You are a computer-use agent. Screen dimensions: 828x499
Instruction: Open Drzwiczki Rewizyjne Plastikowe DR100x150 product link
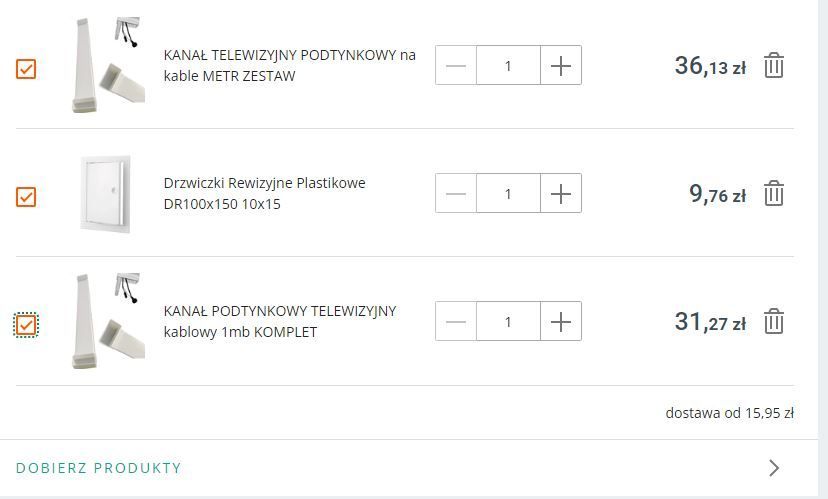coord(265,193)
